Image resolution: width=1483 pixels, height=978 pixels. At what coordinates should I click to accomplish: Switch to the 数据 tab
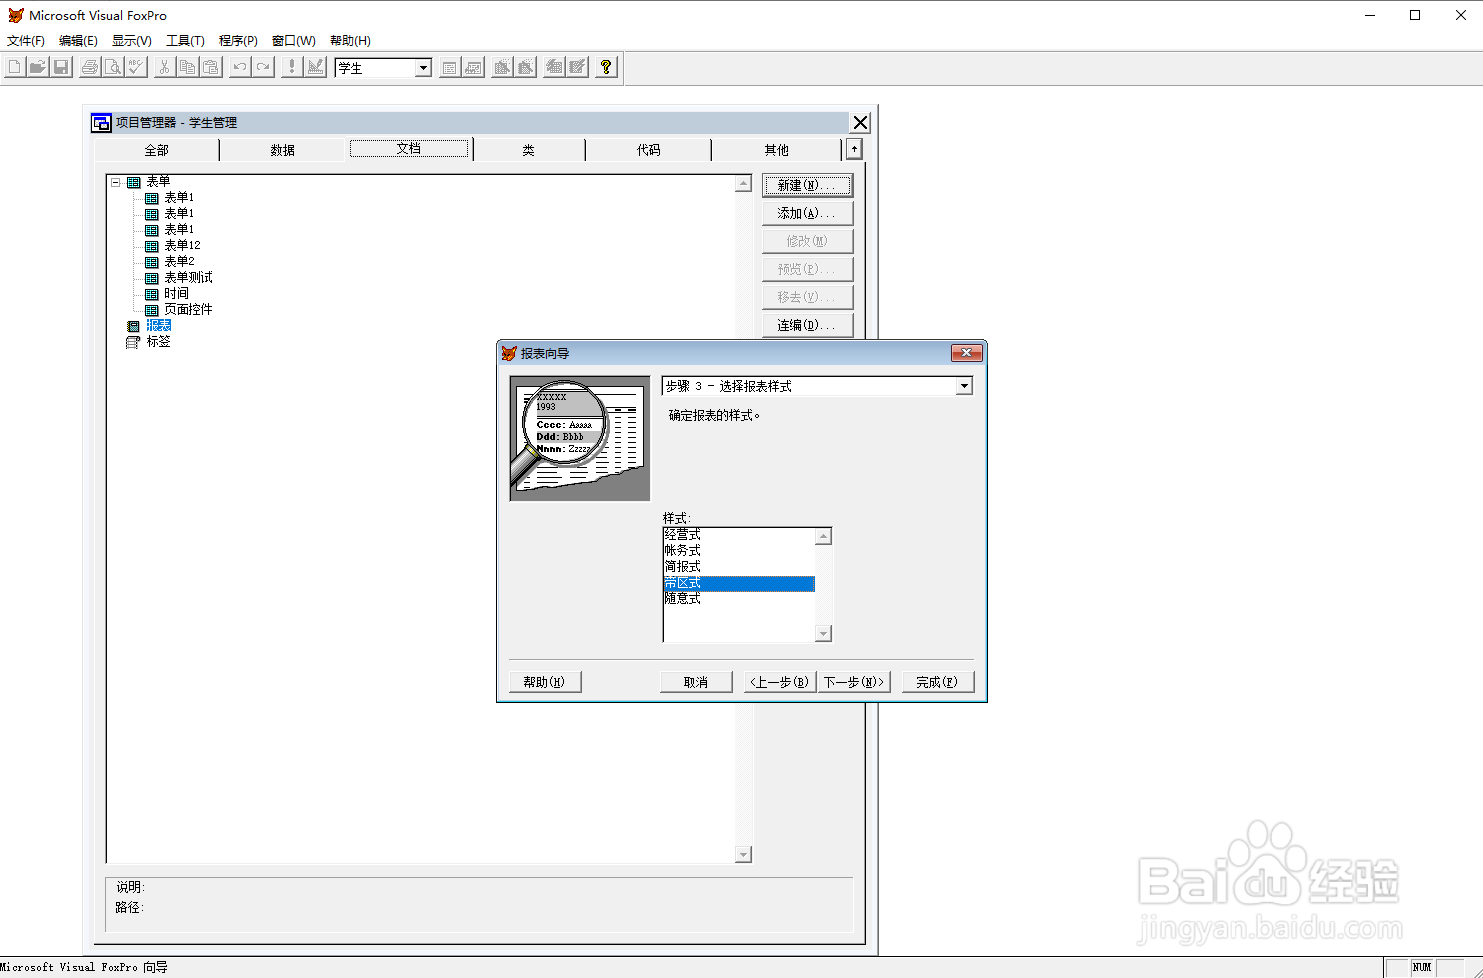[x=283, y=150]
